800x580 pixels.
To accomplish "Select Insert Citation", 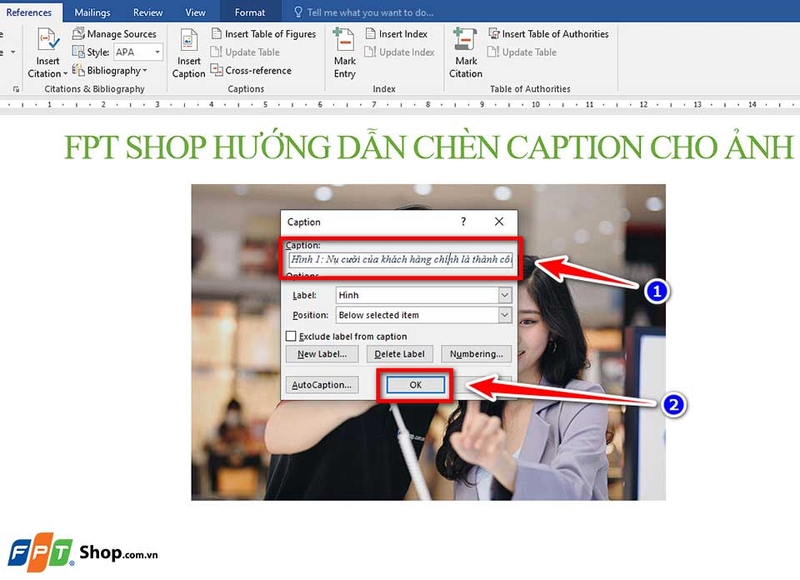I will click(x=46, y=50).
